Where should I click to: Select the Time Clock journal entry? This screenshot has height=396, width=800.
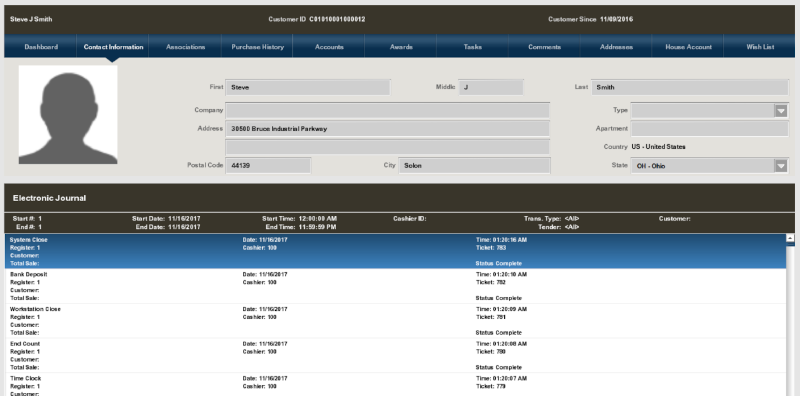tap(395, 385)
